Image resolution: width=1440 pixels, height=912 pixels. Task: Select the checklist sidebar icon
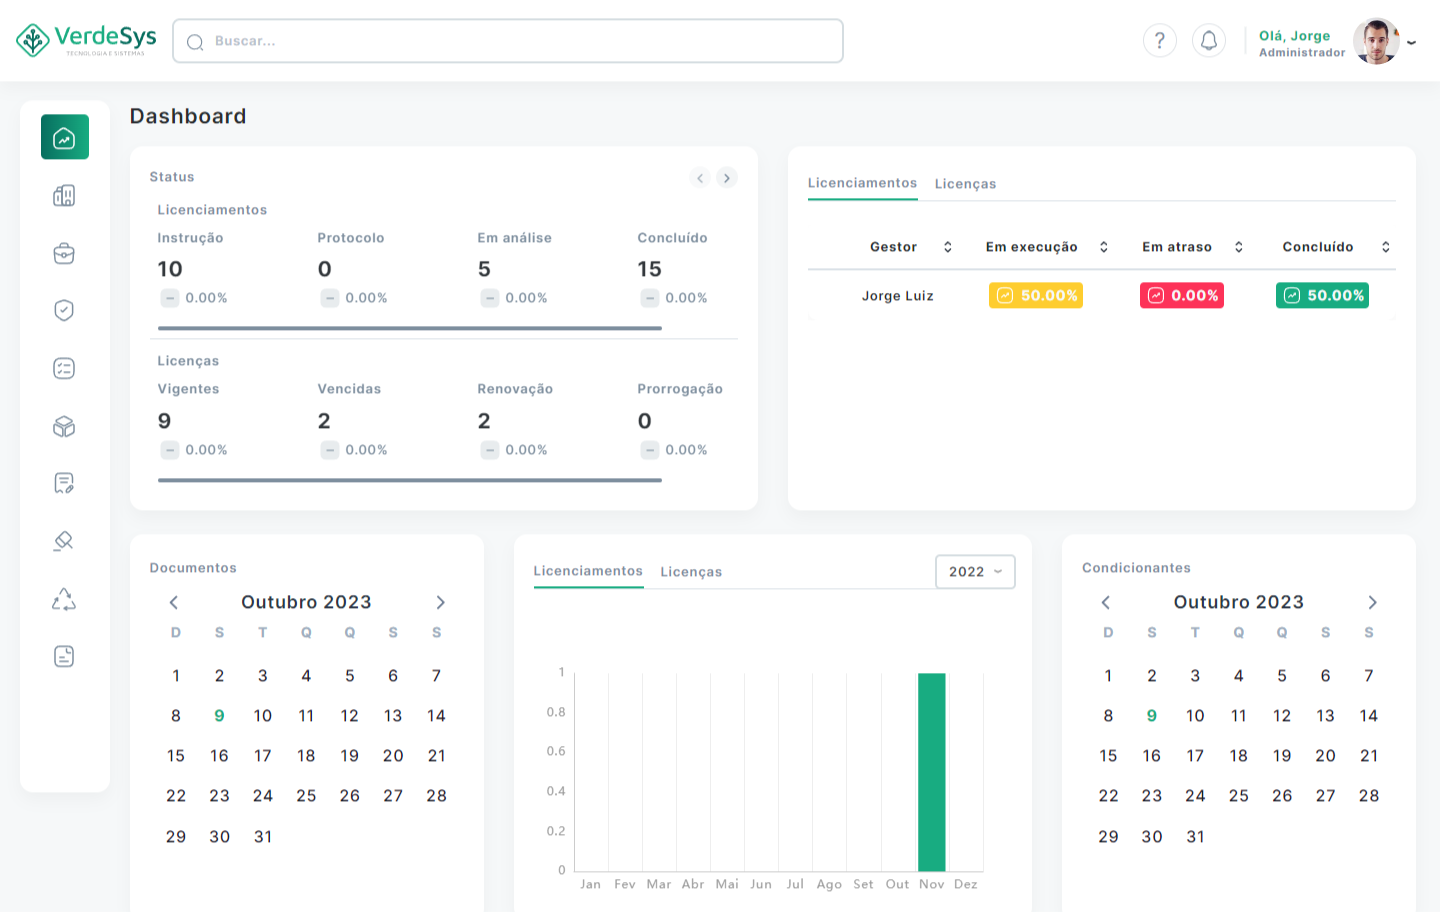(x=64, y=368)
